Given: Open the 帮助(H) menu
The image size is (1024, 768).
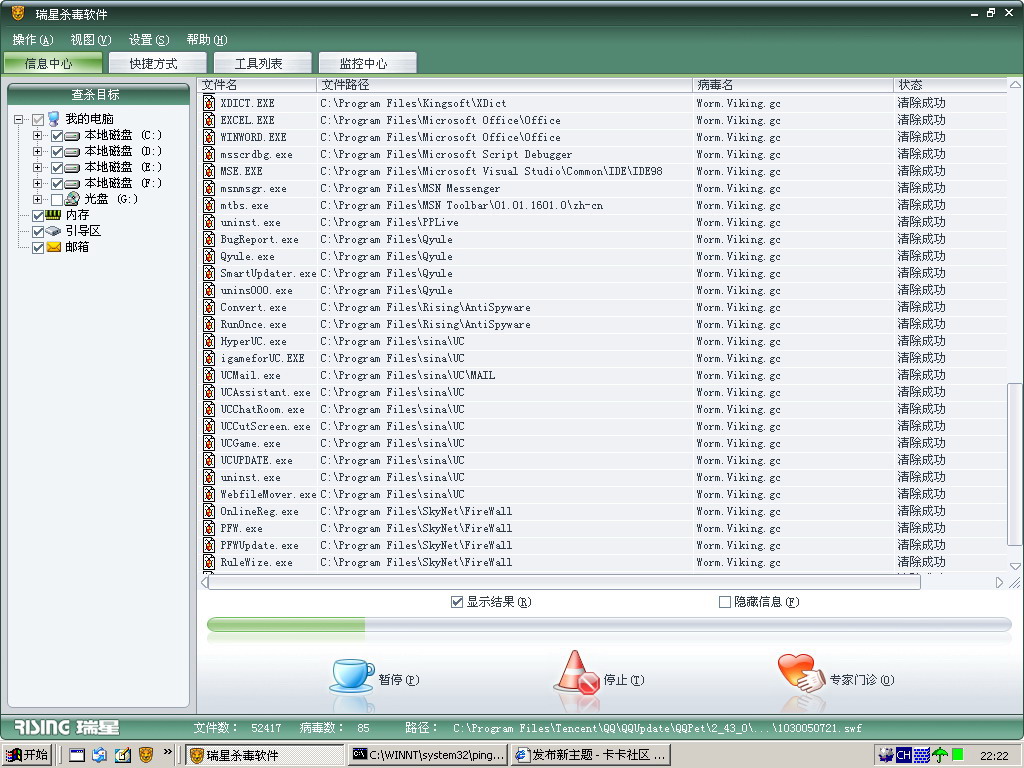Looking at the screenshot, I should 207,40.
